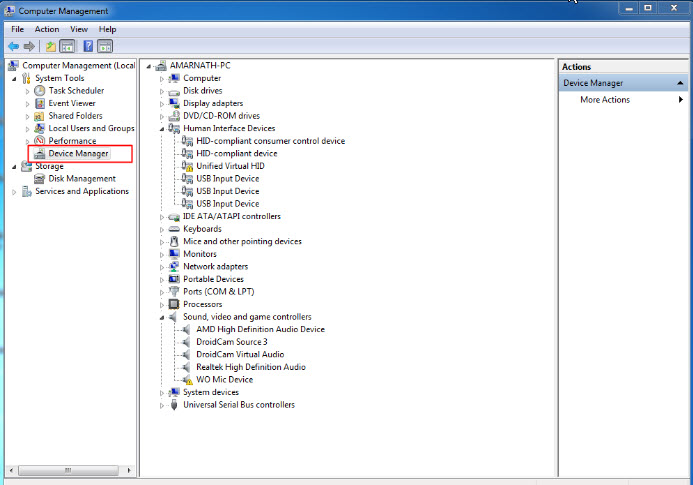Click the Task Scheduler clock icon

click(x=40, y=91)
